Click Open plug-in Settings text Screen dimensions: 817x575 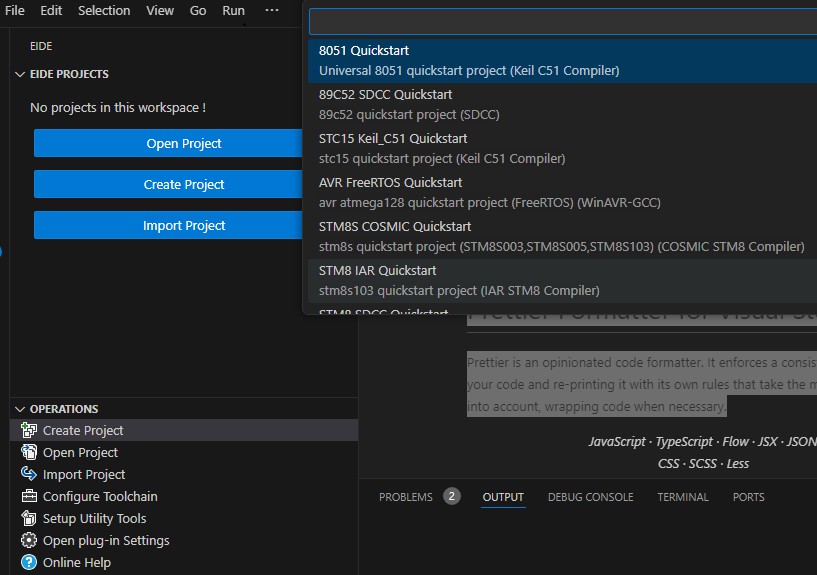coord(106,541)
